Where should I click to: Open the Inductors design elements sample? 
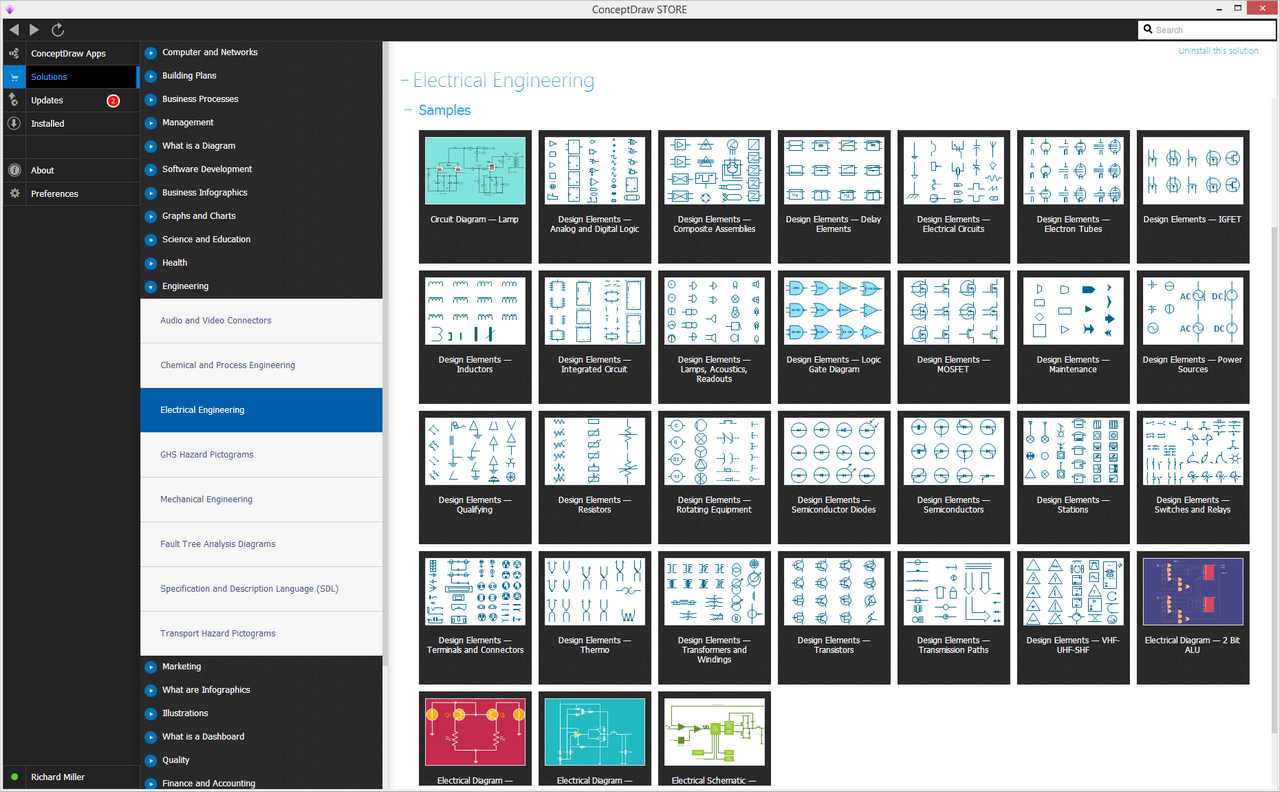click(x=475, y=337)
